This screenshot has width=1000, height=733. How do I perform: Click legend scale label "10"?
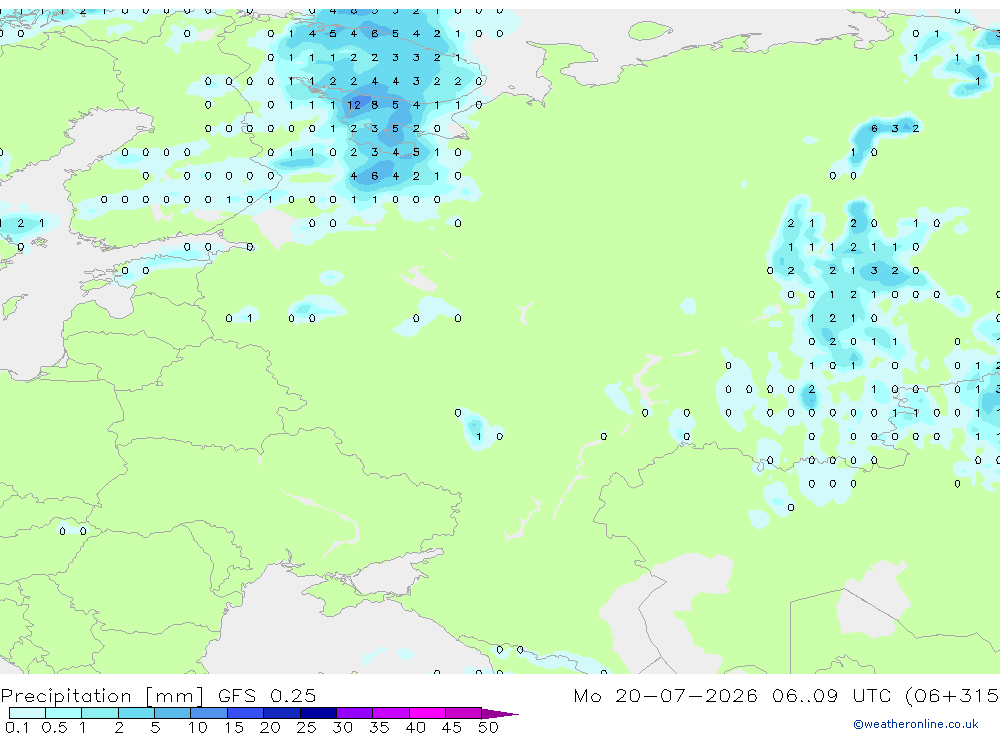[198, 727]
